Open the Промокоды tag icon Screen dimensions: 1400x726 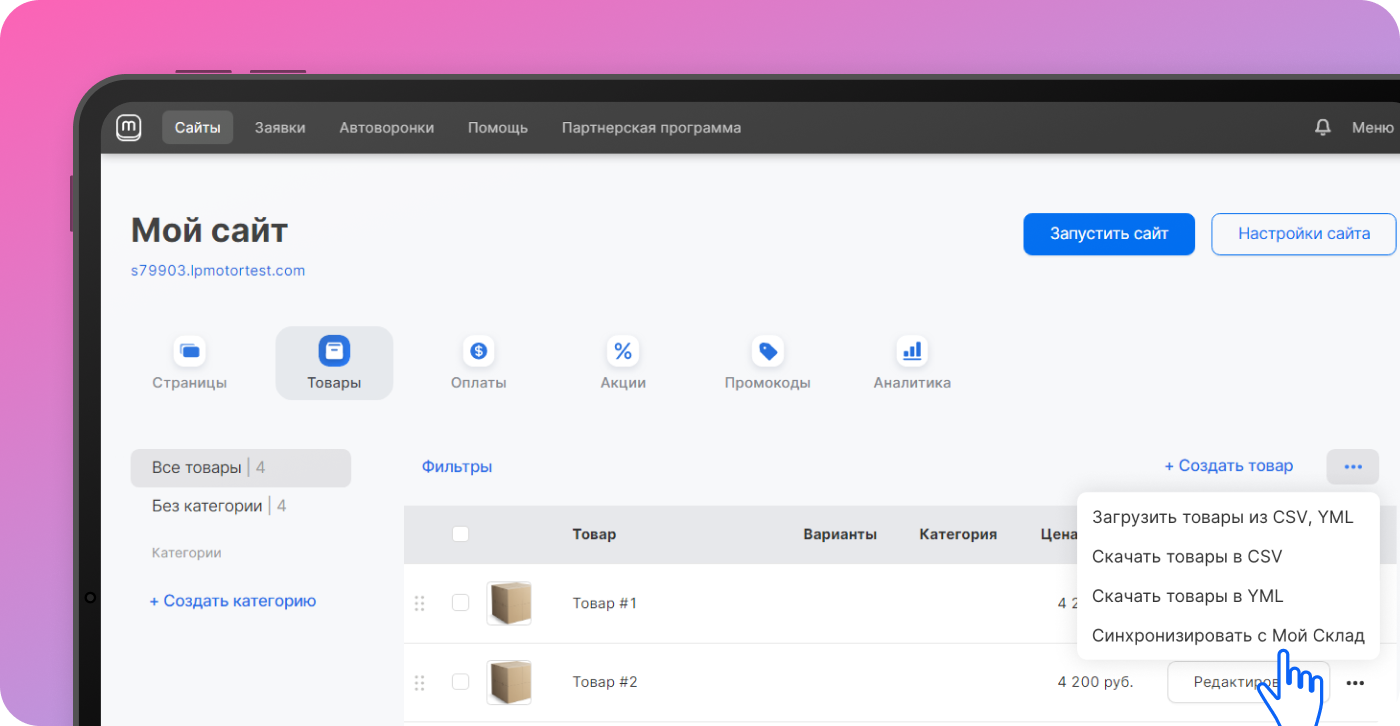click(x=768, y=351)
